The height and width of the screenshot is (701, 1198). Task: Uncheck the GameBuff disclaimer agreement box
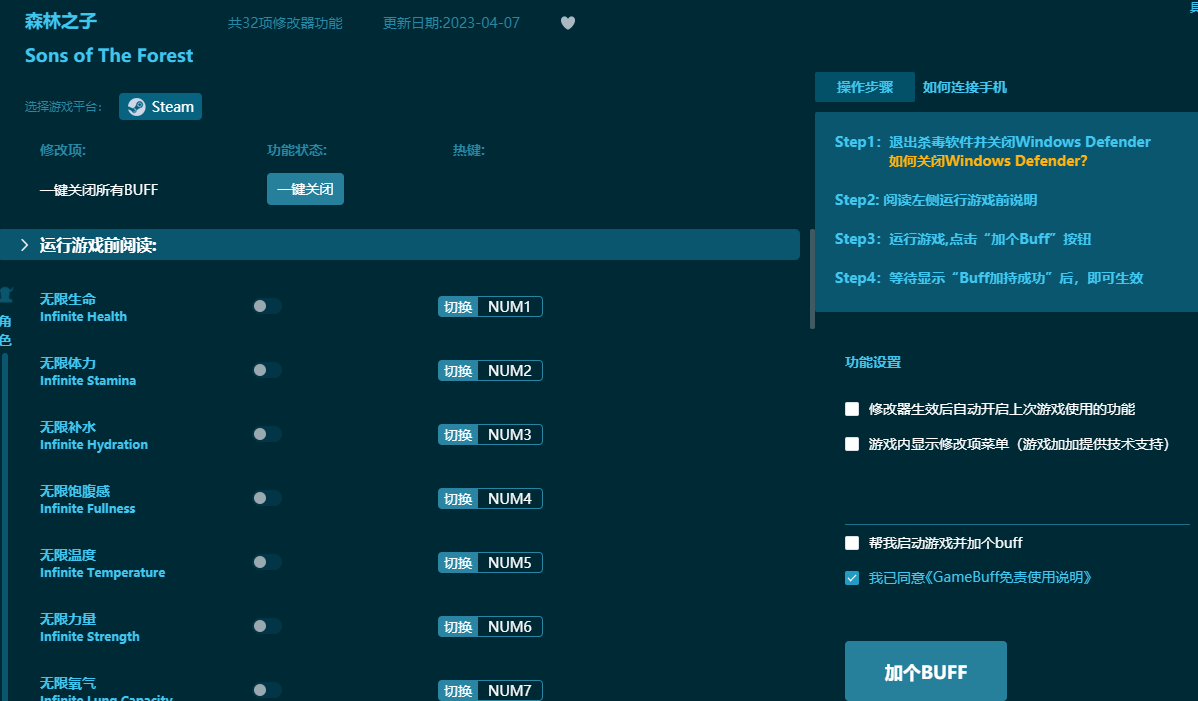[x=852, y=578]
